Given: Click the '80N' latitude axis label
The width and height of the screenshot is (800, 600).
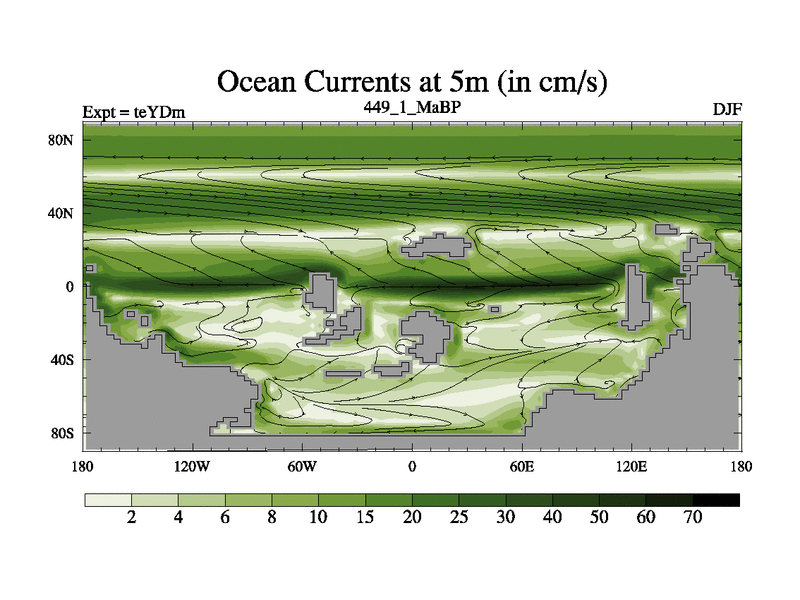Looking at the screenshot, I should 63,140.
